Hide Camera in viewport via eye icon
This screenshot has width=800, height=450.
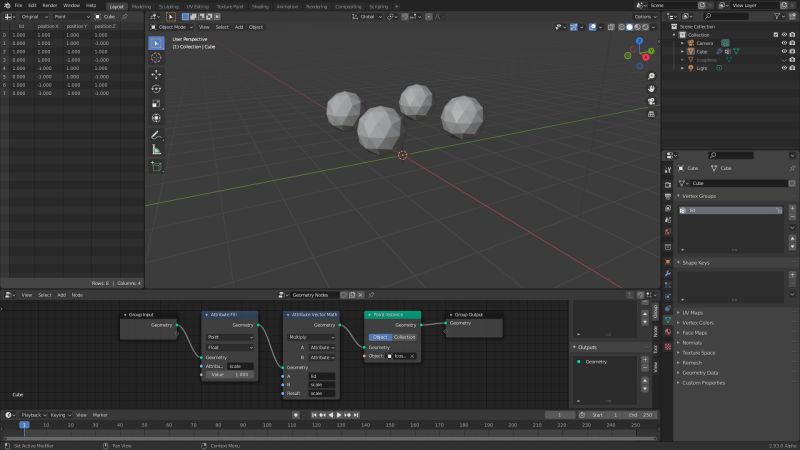(784, 43)
